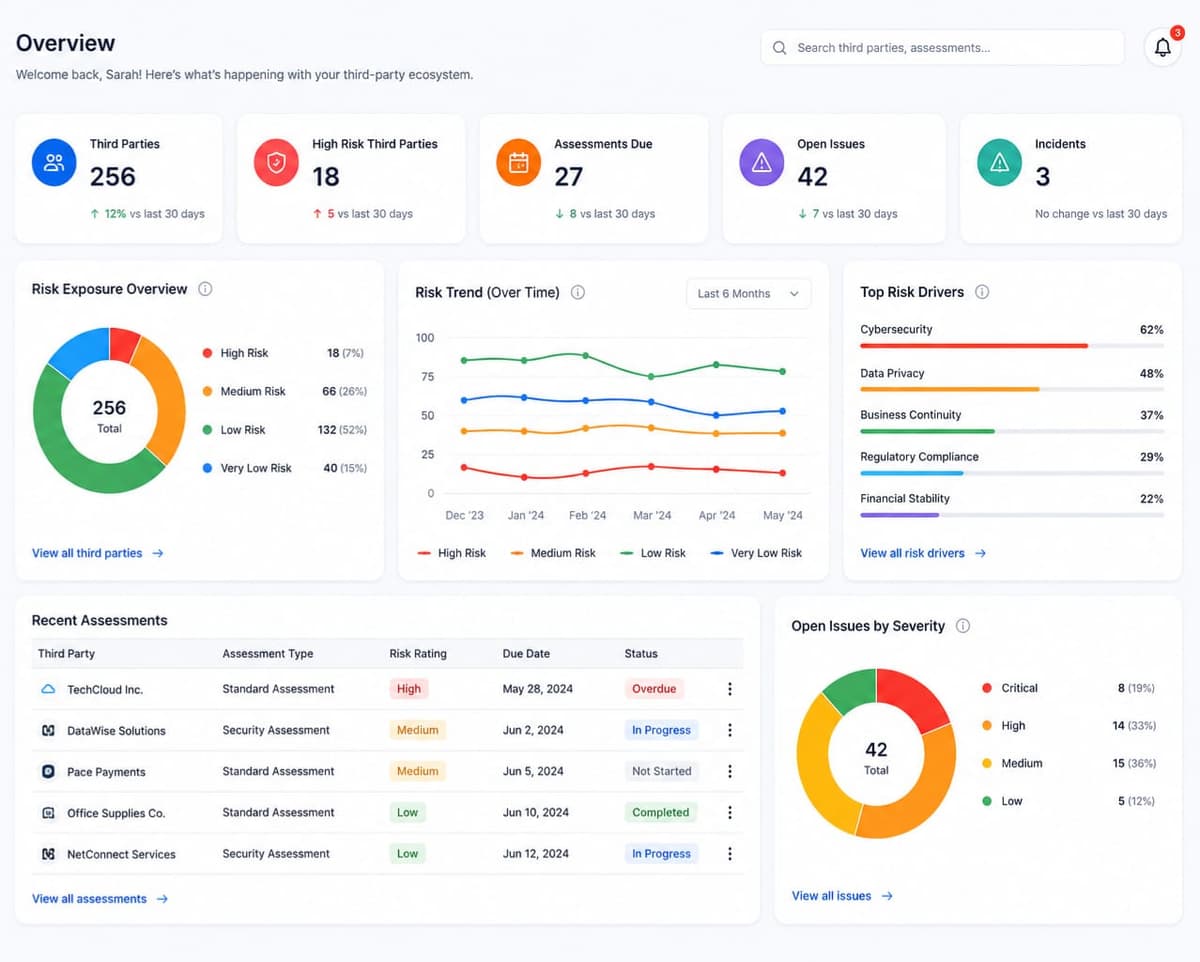Click the Not Started status badge
Image resolution: width=1200 pixels, height=962 pixels.
pyautogui.click(x=661, y=771)
